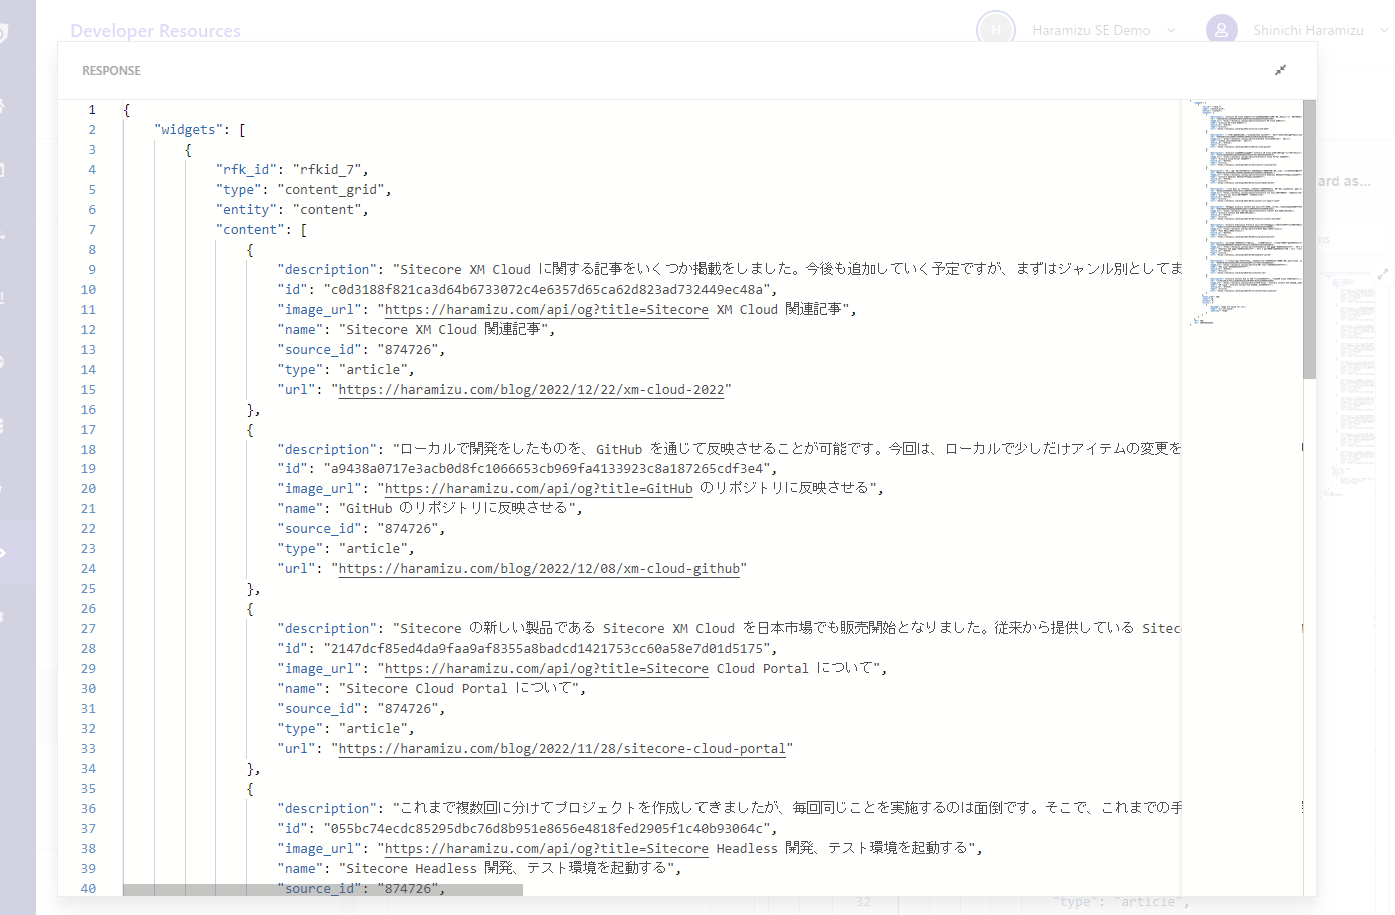
Task: Collapse the RESPONSE panel with the shrink icon
Action: [1280, 70]
